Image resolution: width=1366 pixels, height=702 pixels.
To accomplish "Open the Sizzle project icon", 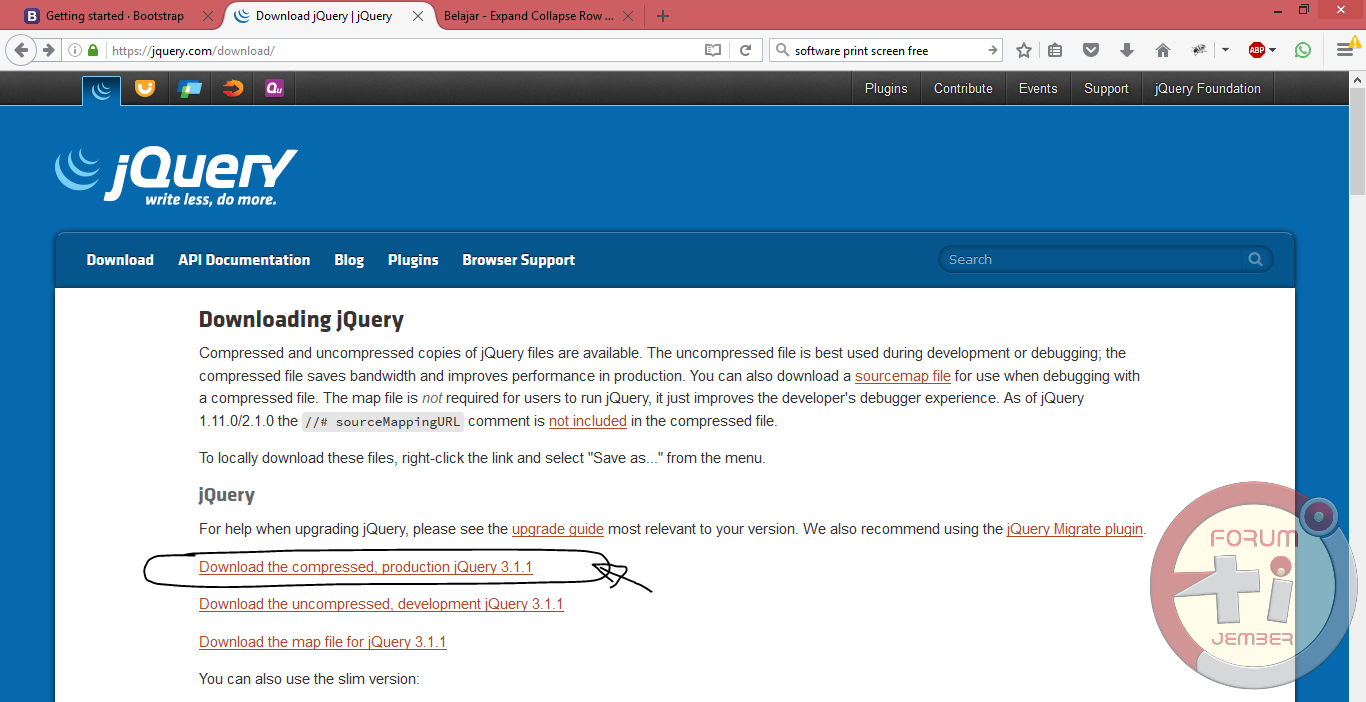I will click(x=233, y=89).
